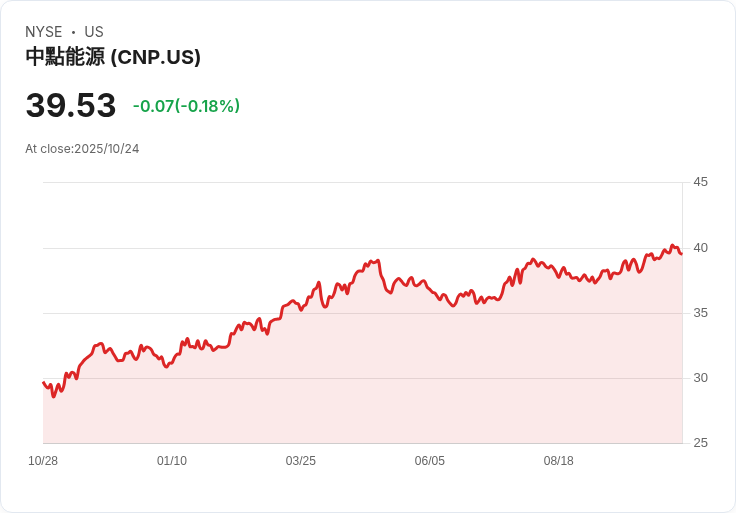The width and height of the screenshot is (736, 513).
Task: Click the At close:2025/10/24 timestamp
Action: [82, 149]
